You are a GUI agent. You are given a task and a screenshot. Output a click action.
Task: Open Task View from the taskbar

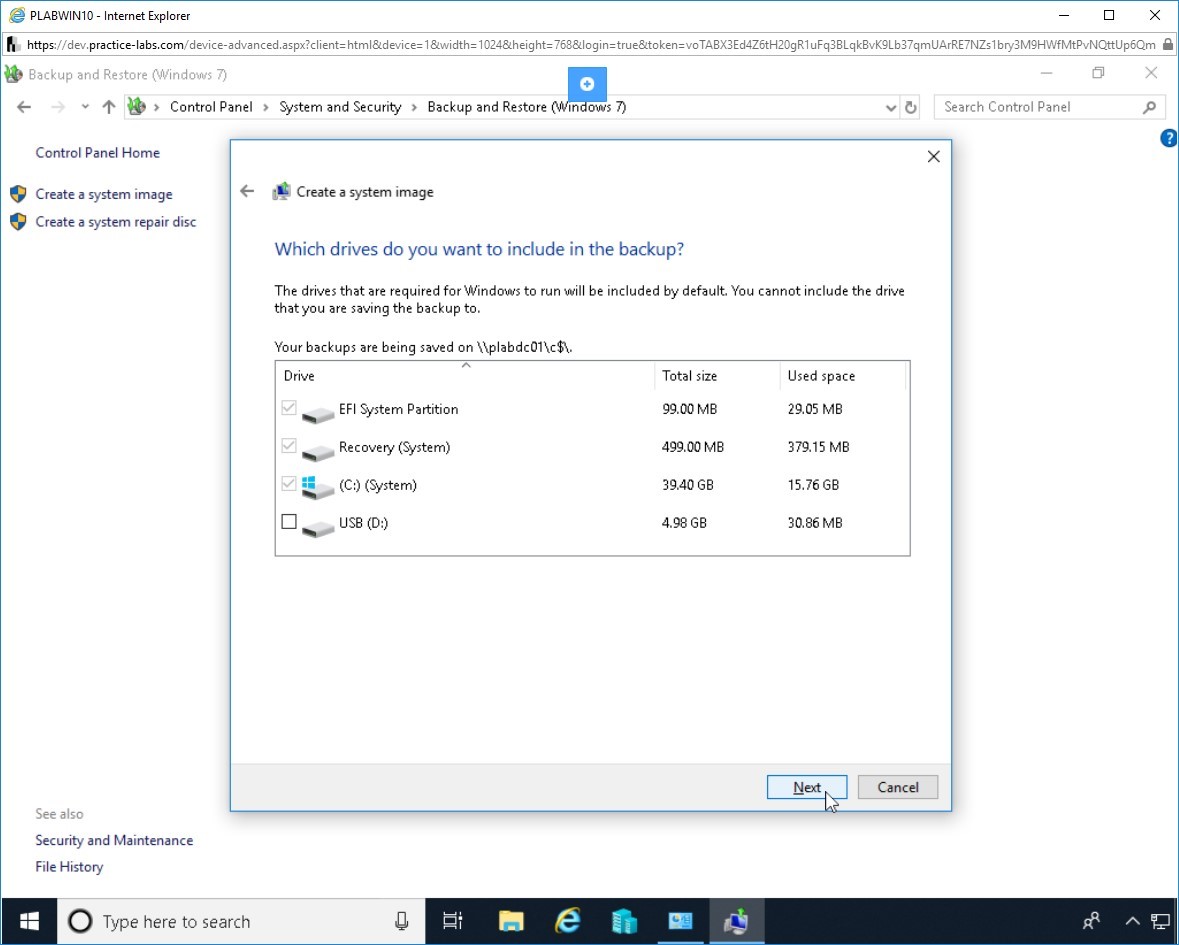tap(453, 921)
